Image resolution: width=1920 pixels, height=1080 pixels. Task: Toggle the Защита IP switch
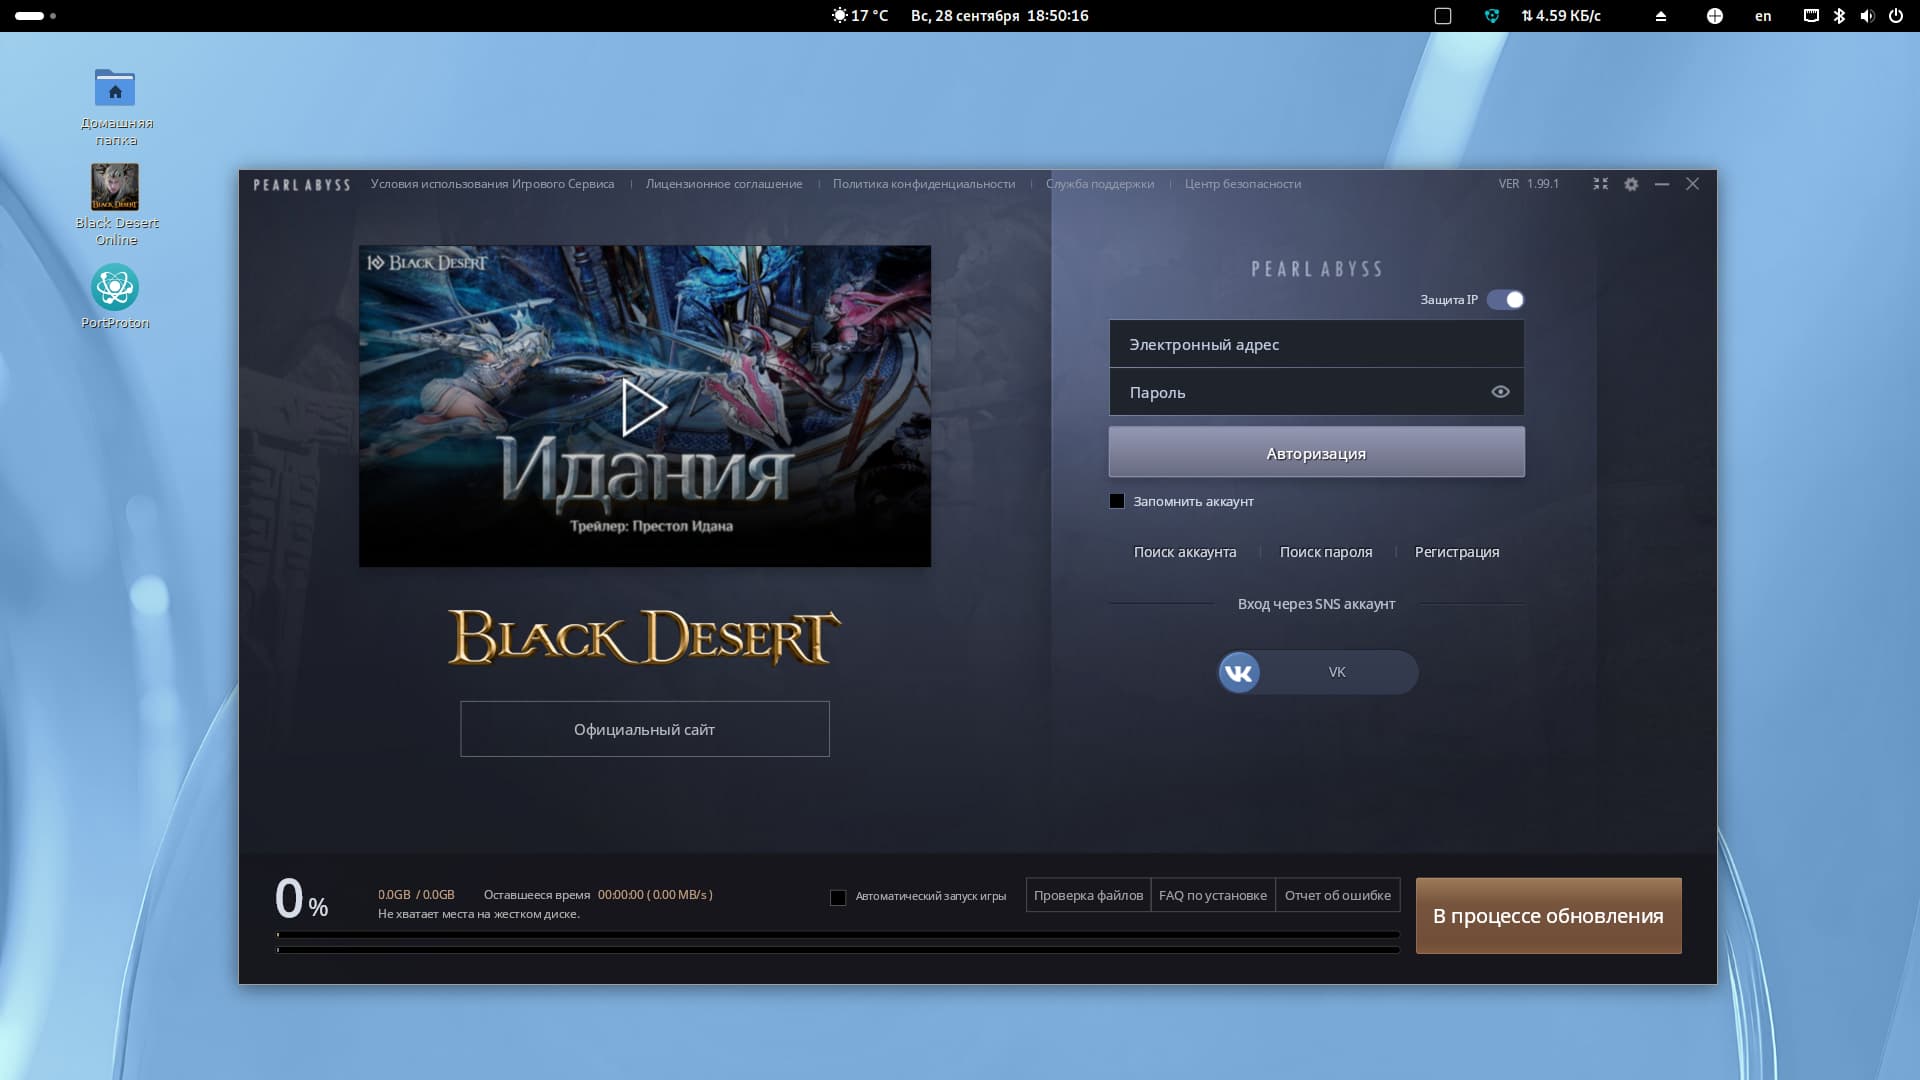coord(1505,300)
